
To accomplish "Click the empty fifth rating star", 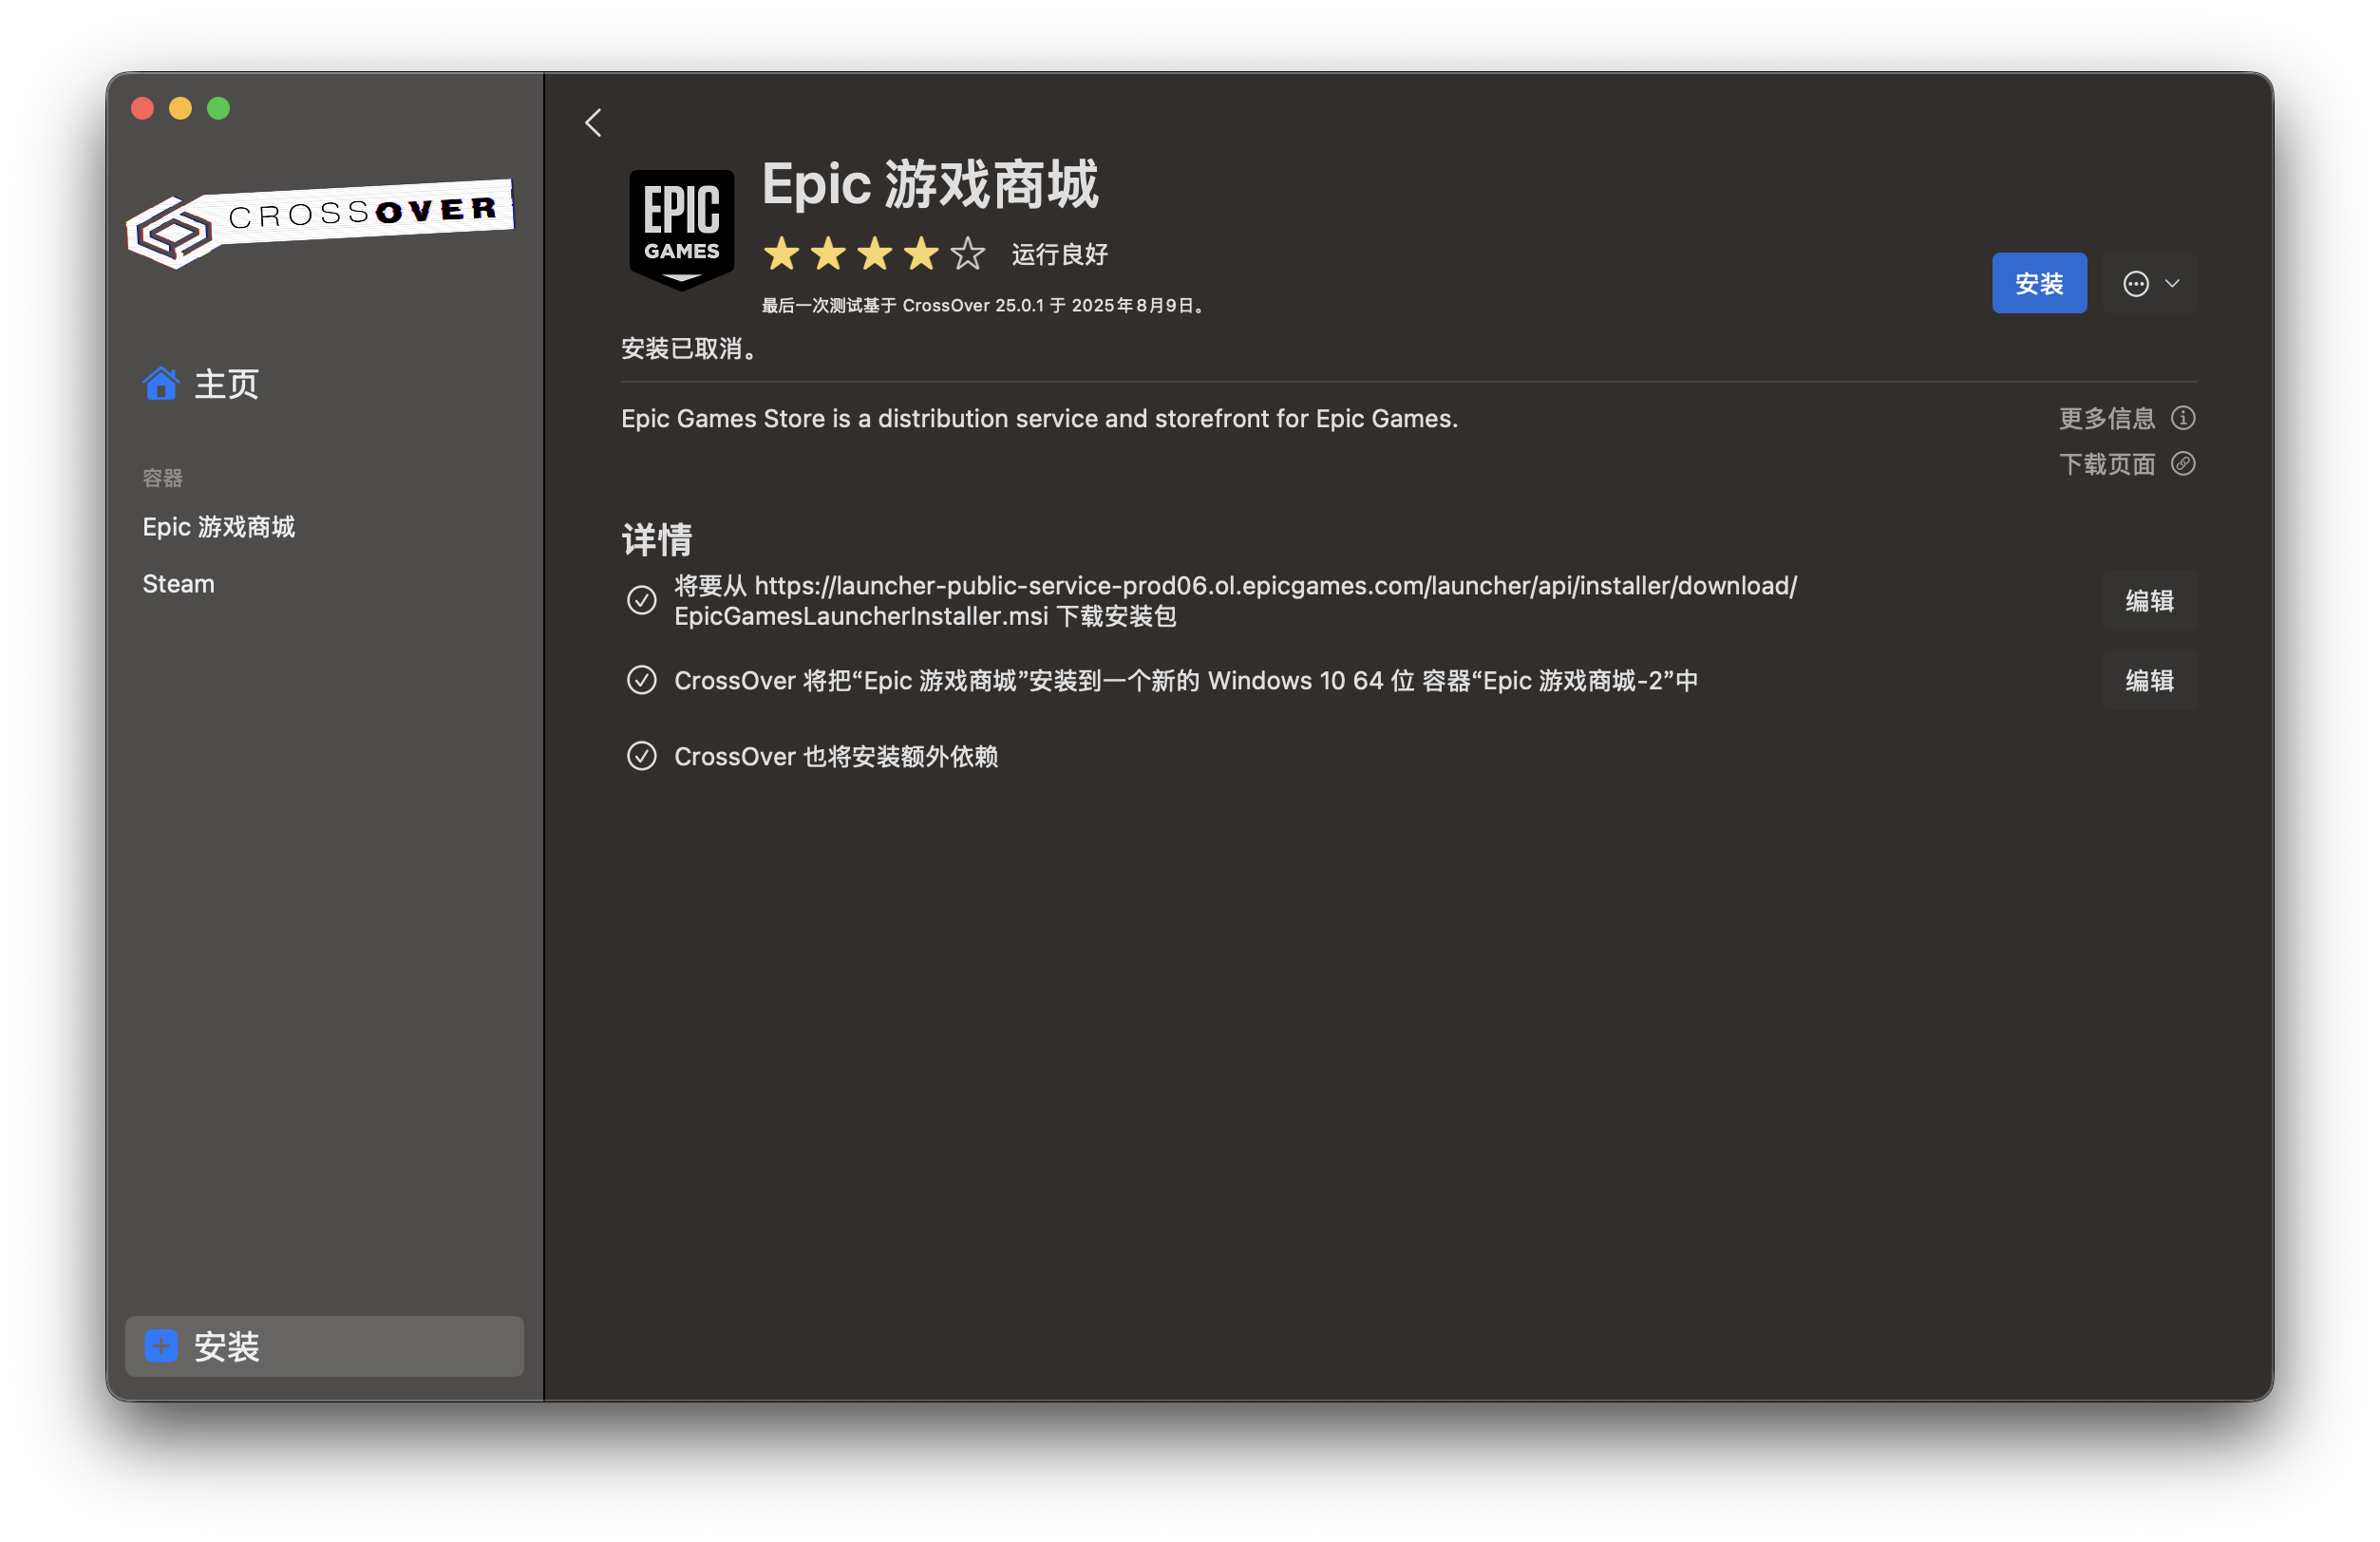I will coord(968,254).
